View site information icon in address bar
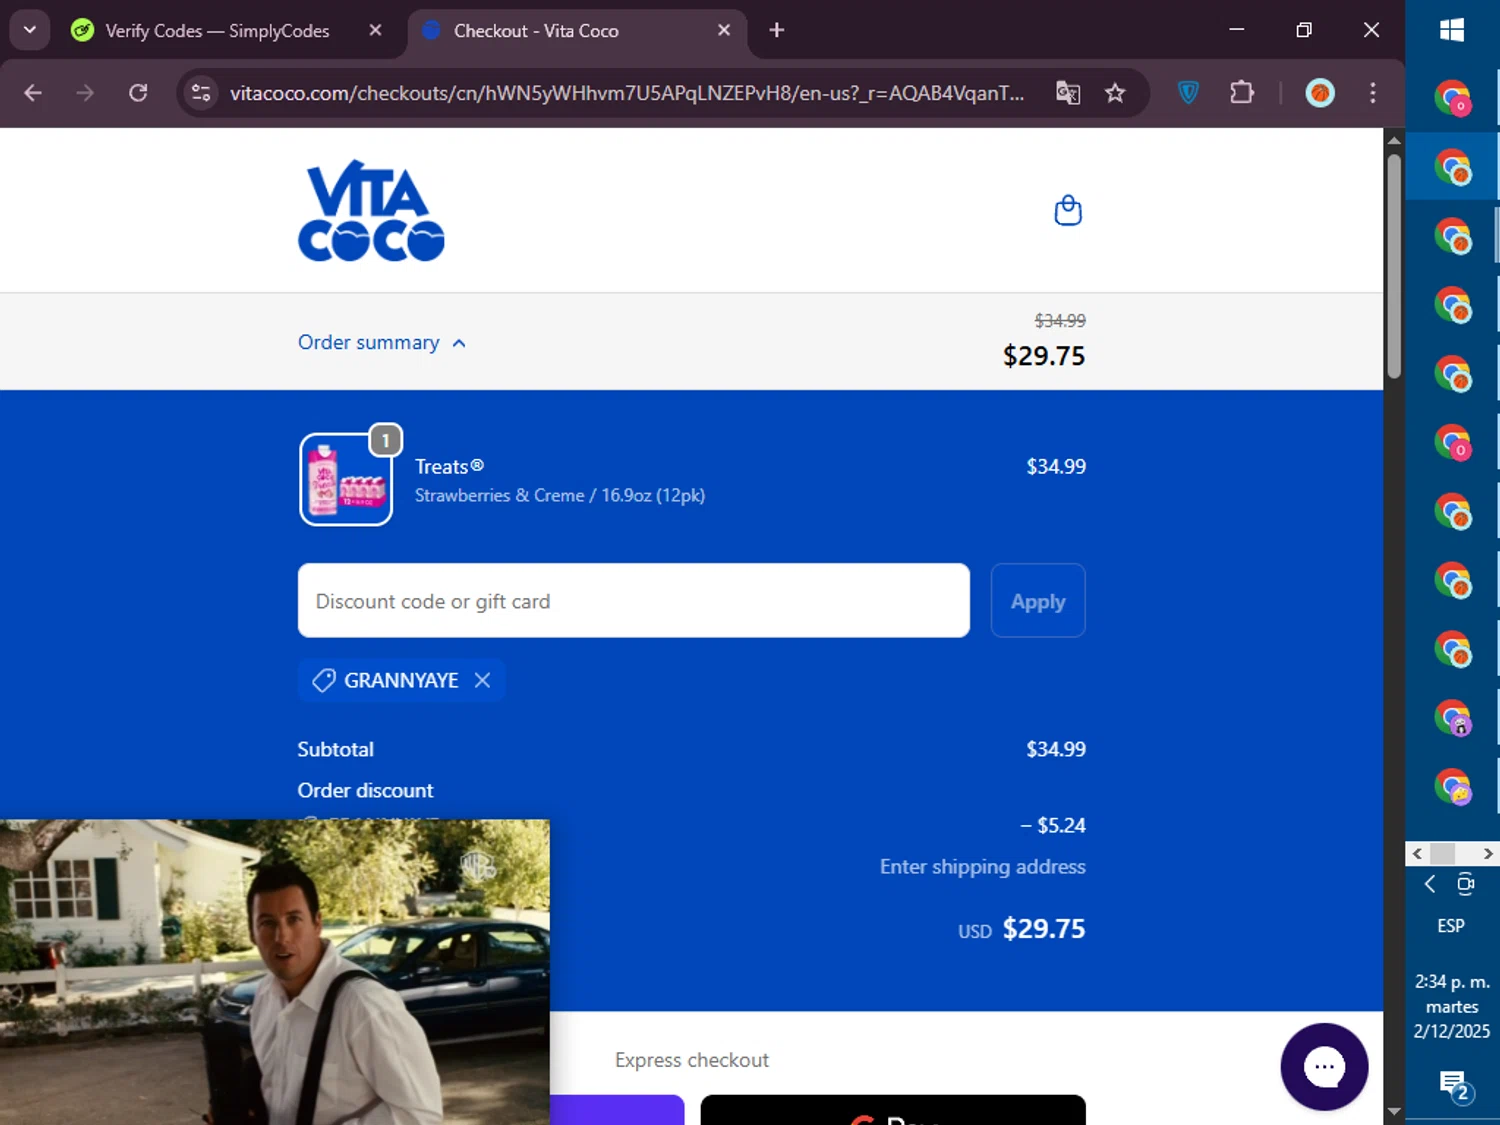 pyautogui.click(x=201, y=93)
